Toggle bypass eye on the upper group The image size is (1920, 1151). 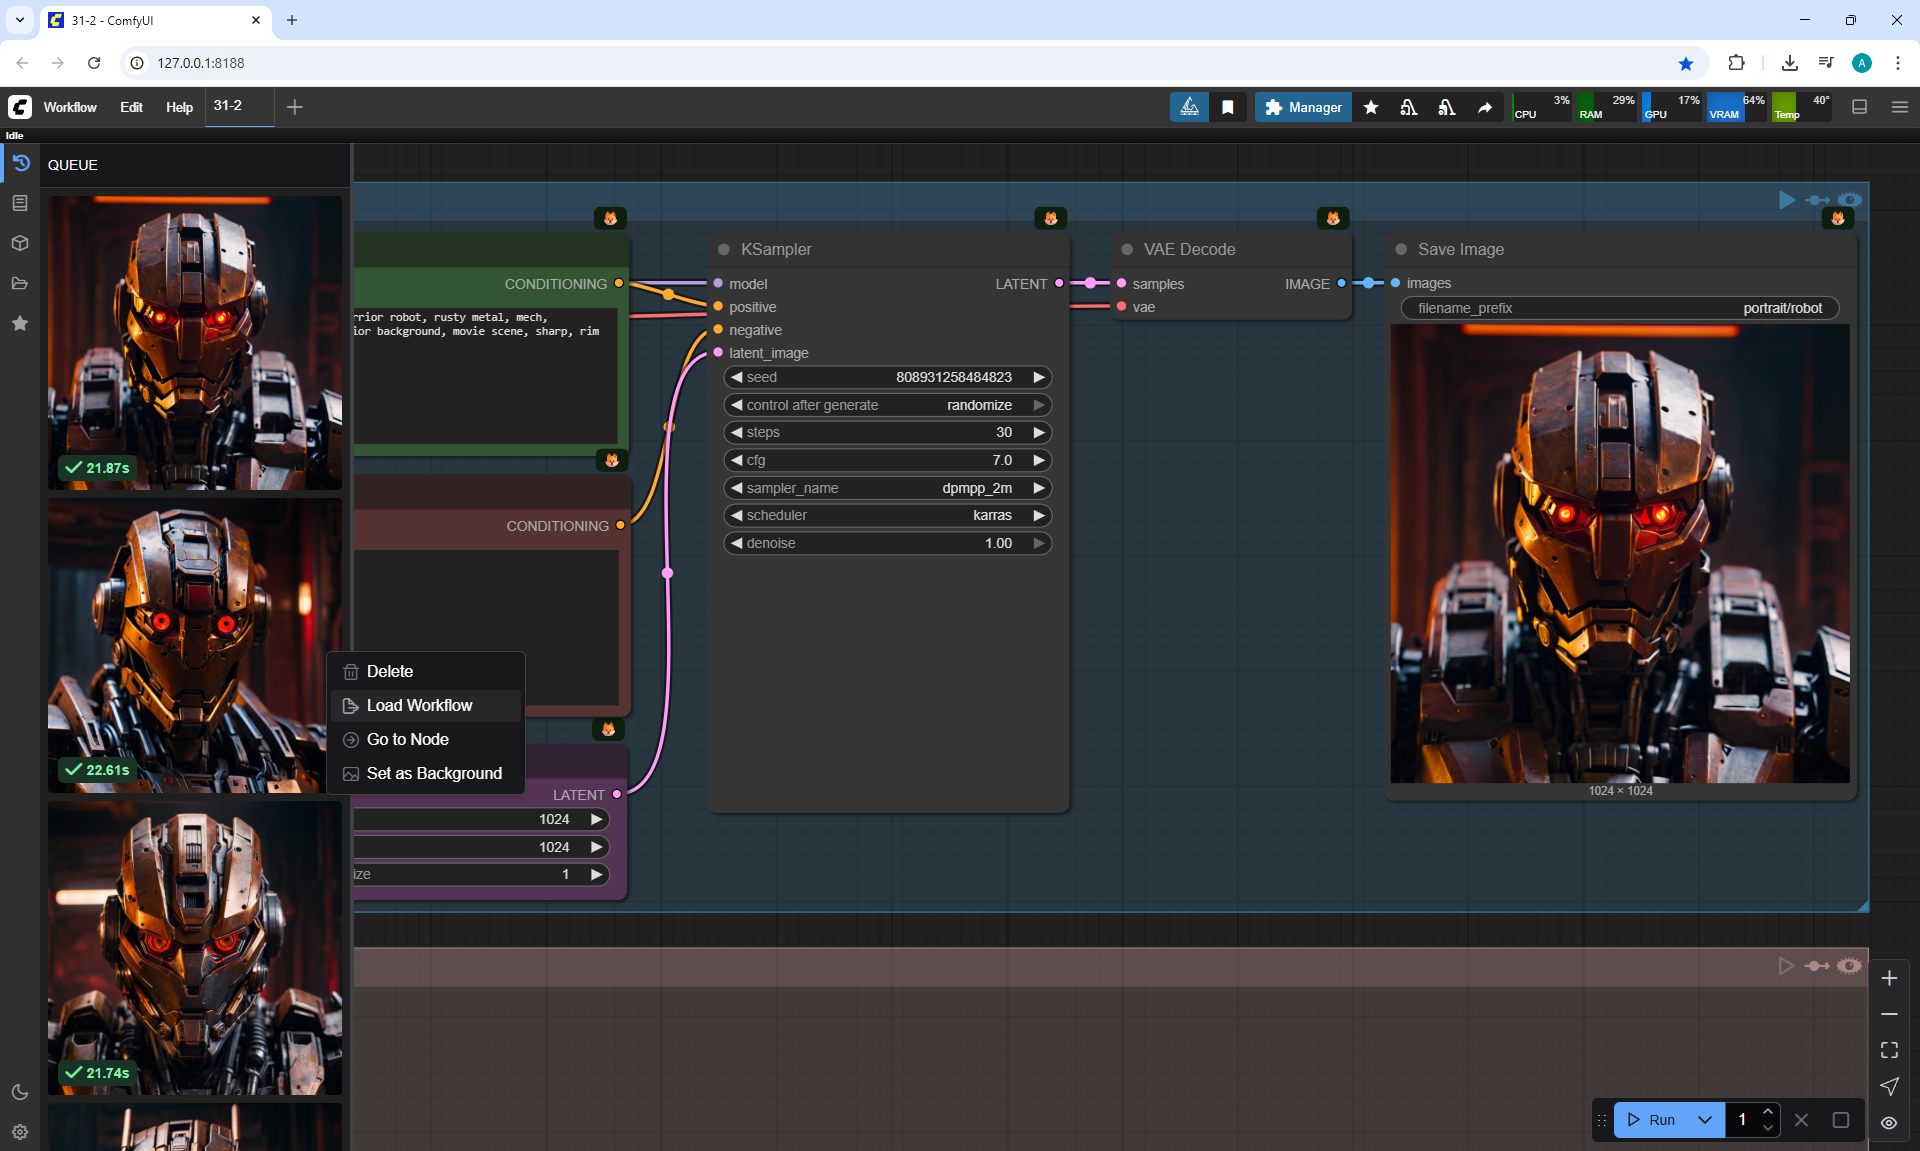click(x=1850, y=200)
